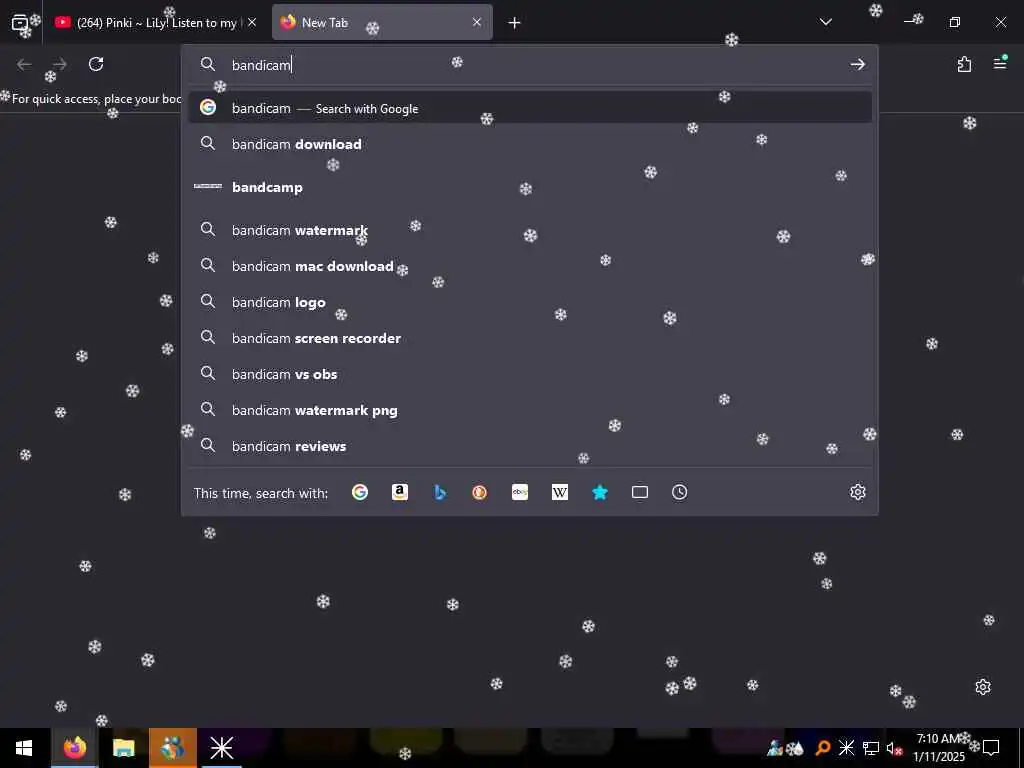Click the white asterisk tray icon
This screenshot has width=1024, height=768.
(846, 748)
